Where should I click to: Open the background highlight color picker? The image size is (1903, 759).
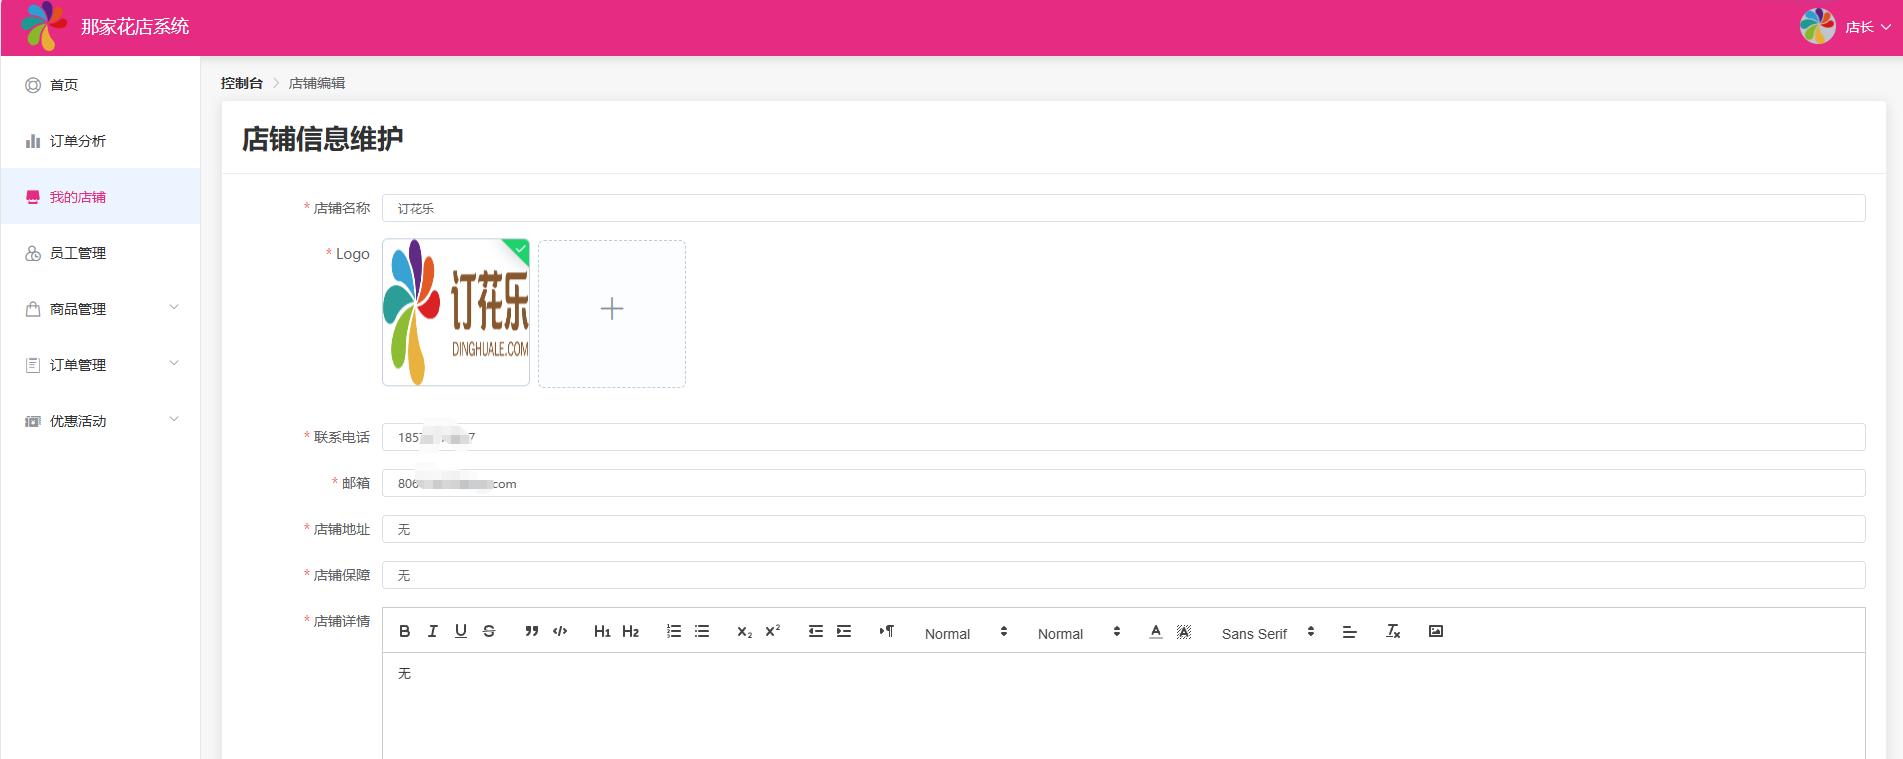1184,631
